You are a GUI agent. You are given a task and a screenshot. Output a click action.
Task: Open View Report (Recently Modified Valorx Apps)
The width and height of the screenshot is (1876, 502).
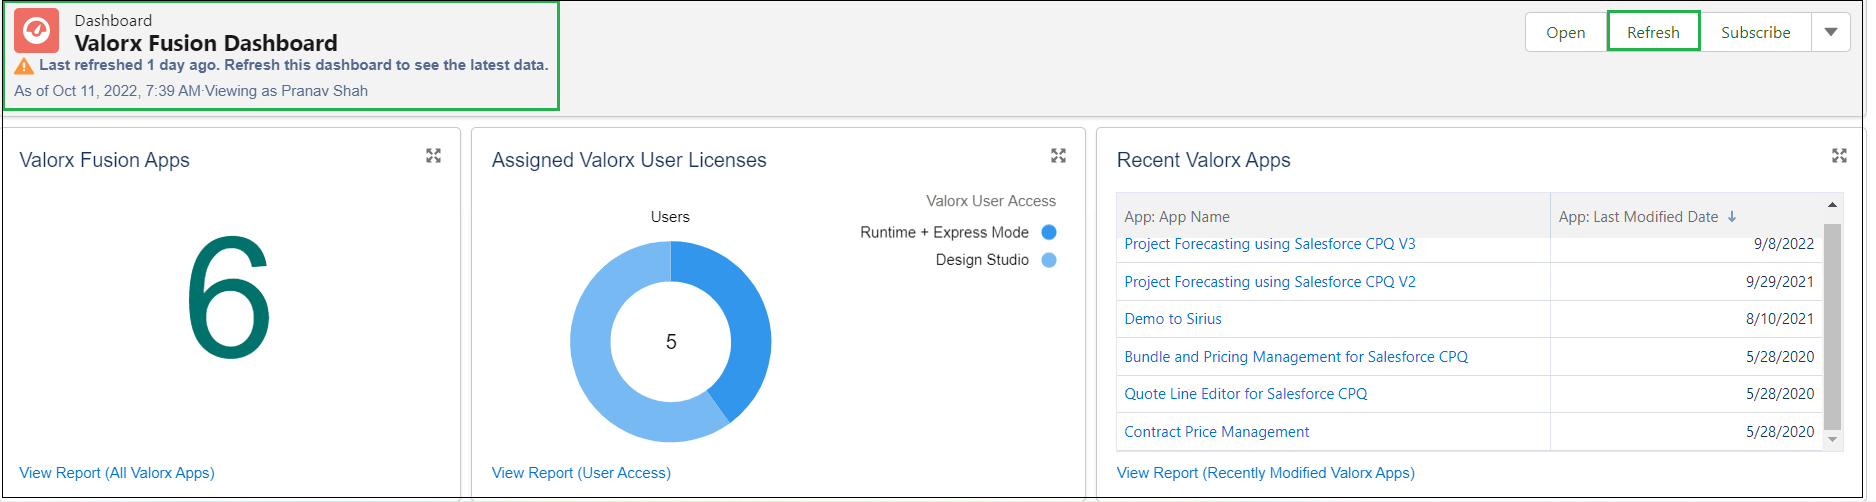pos(1266,473)
